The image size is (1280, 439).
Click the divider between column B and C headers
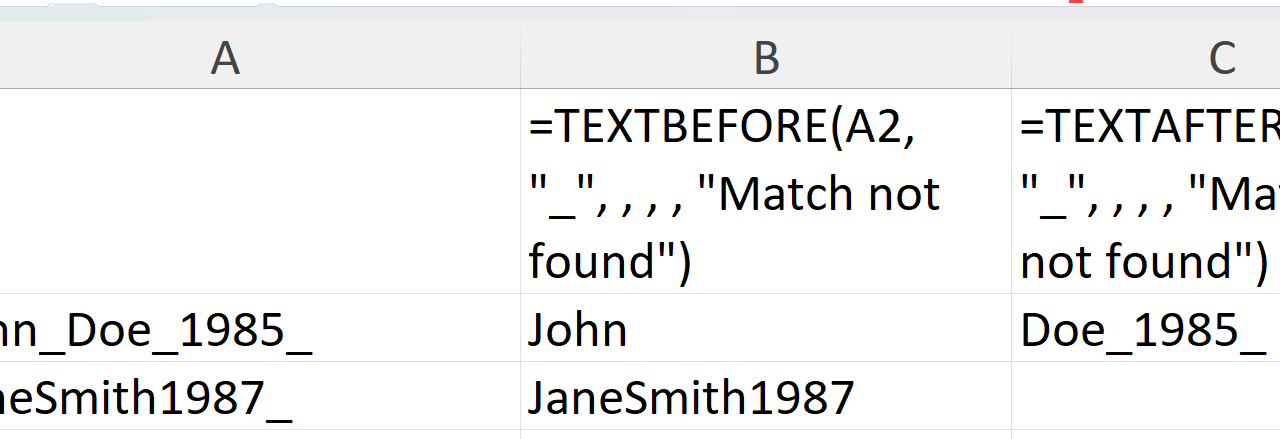point(1011,60)
